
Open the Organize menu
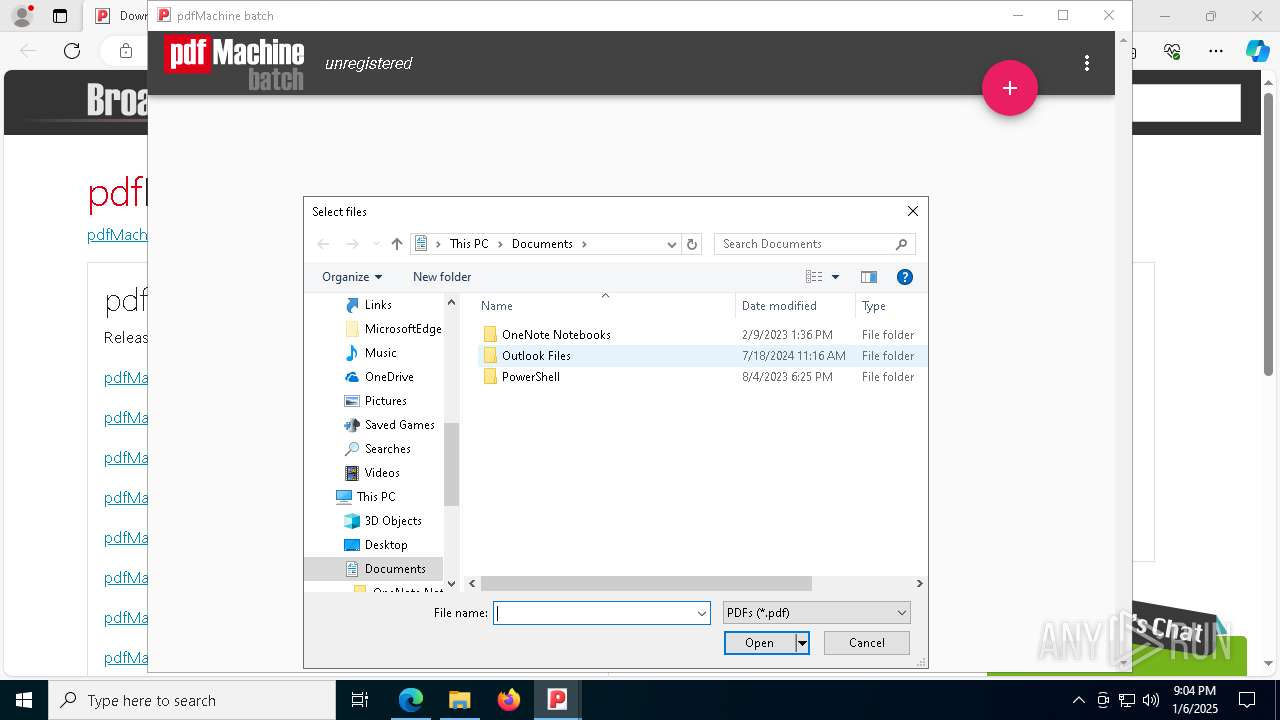[352, 277]
